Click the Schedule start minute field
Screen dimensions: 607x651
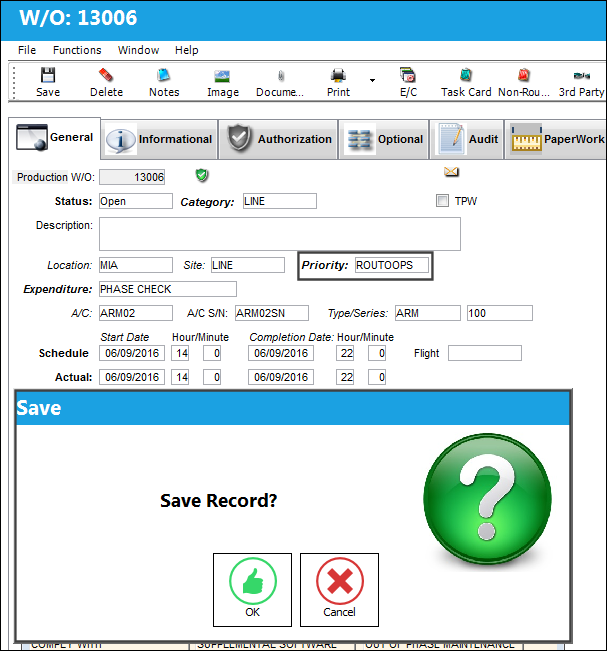[x=212, y=353]
